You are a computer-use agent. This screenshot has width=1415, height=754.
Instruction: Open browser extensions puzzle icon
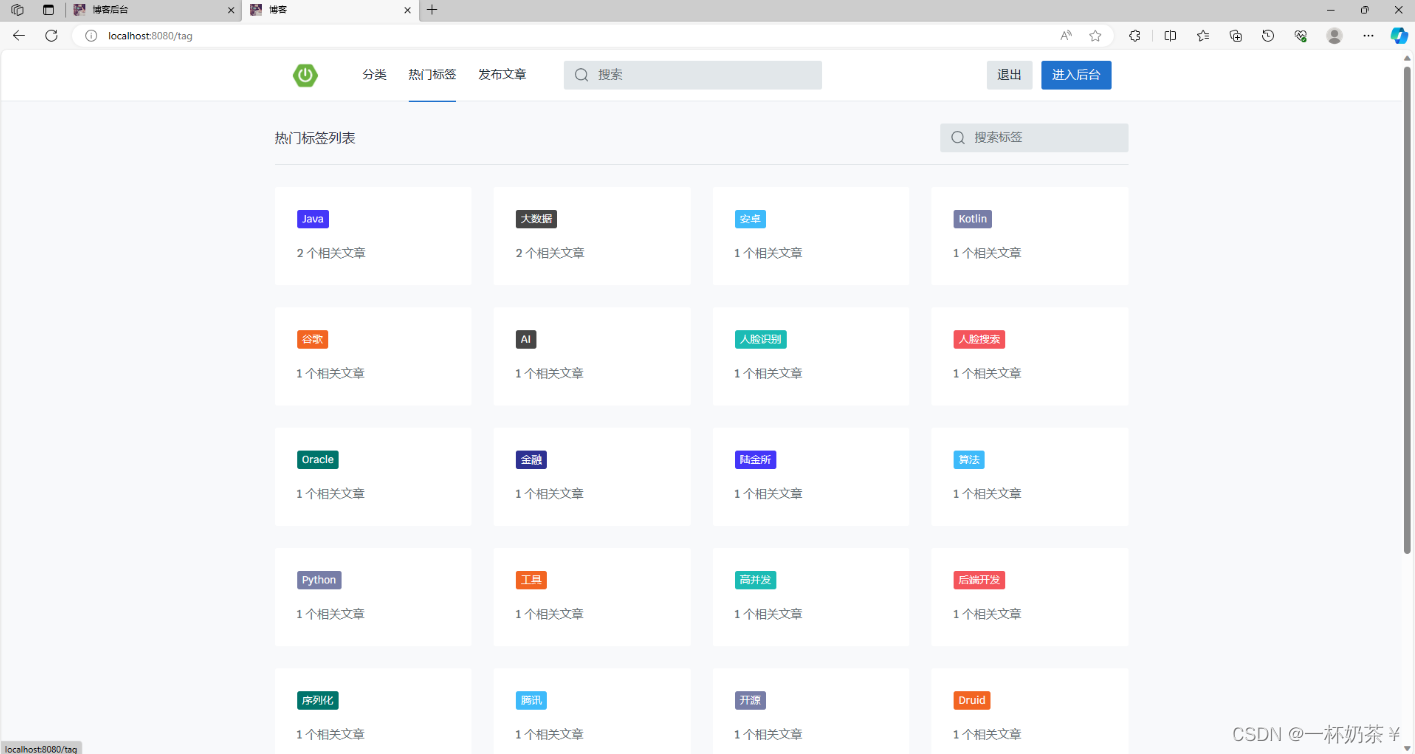[1135, 35]
